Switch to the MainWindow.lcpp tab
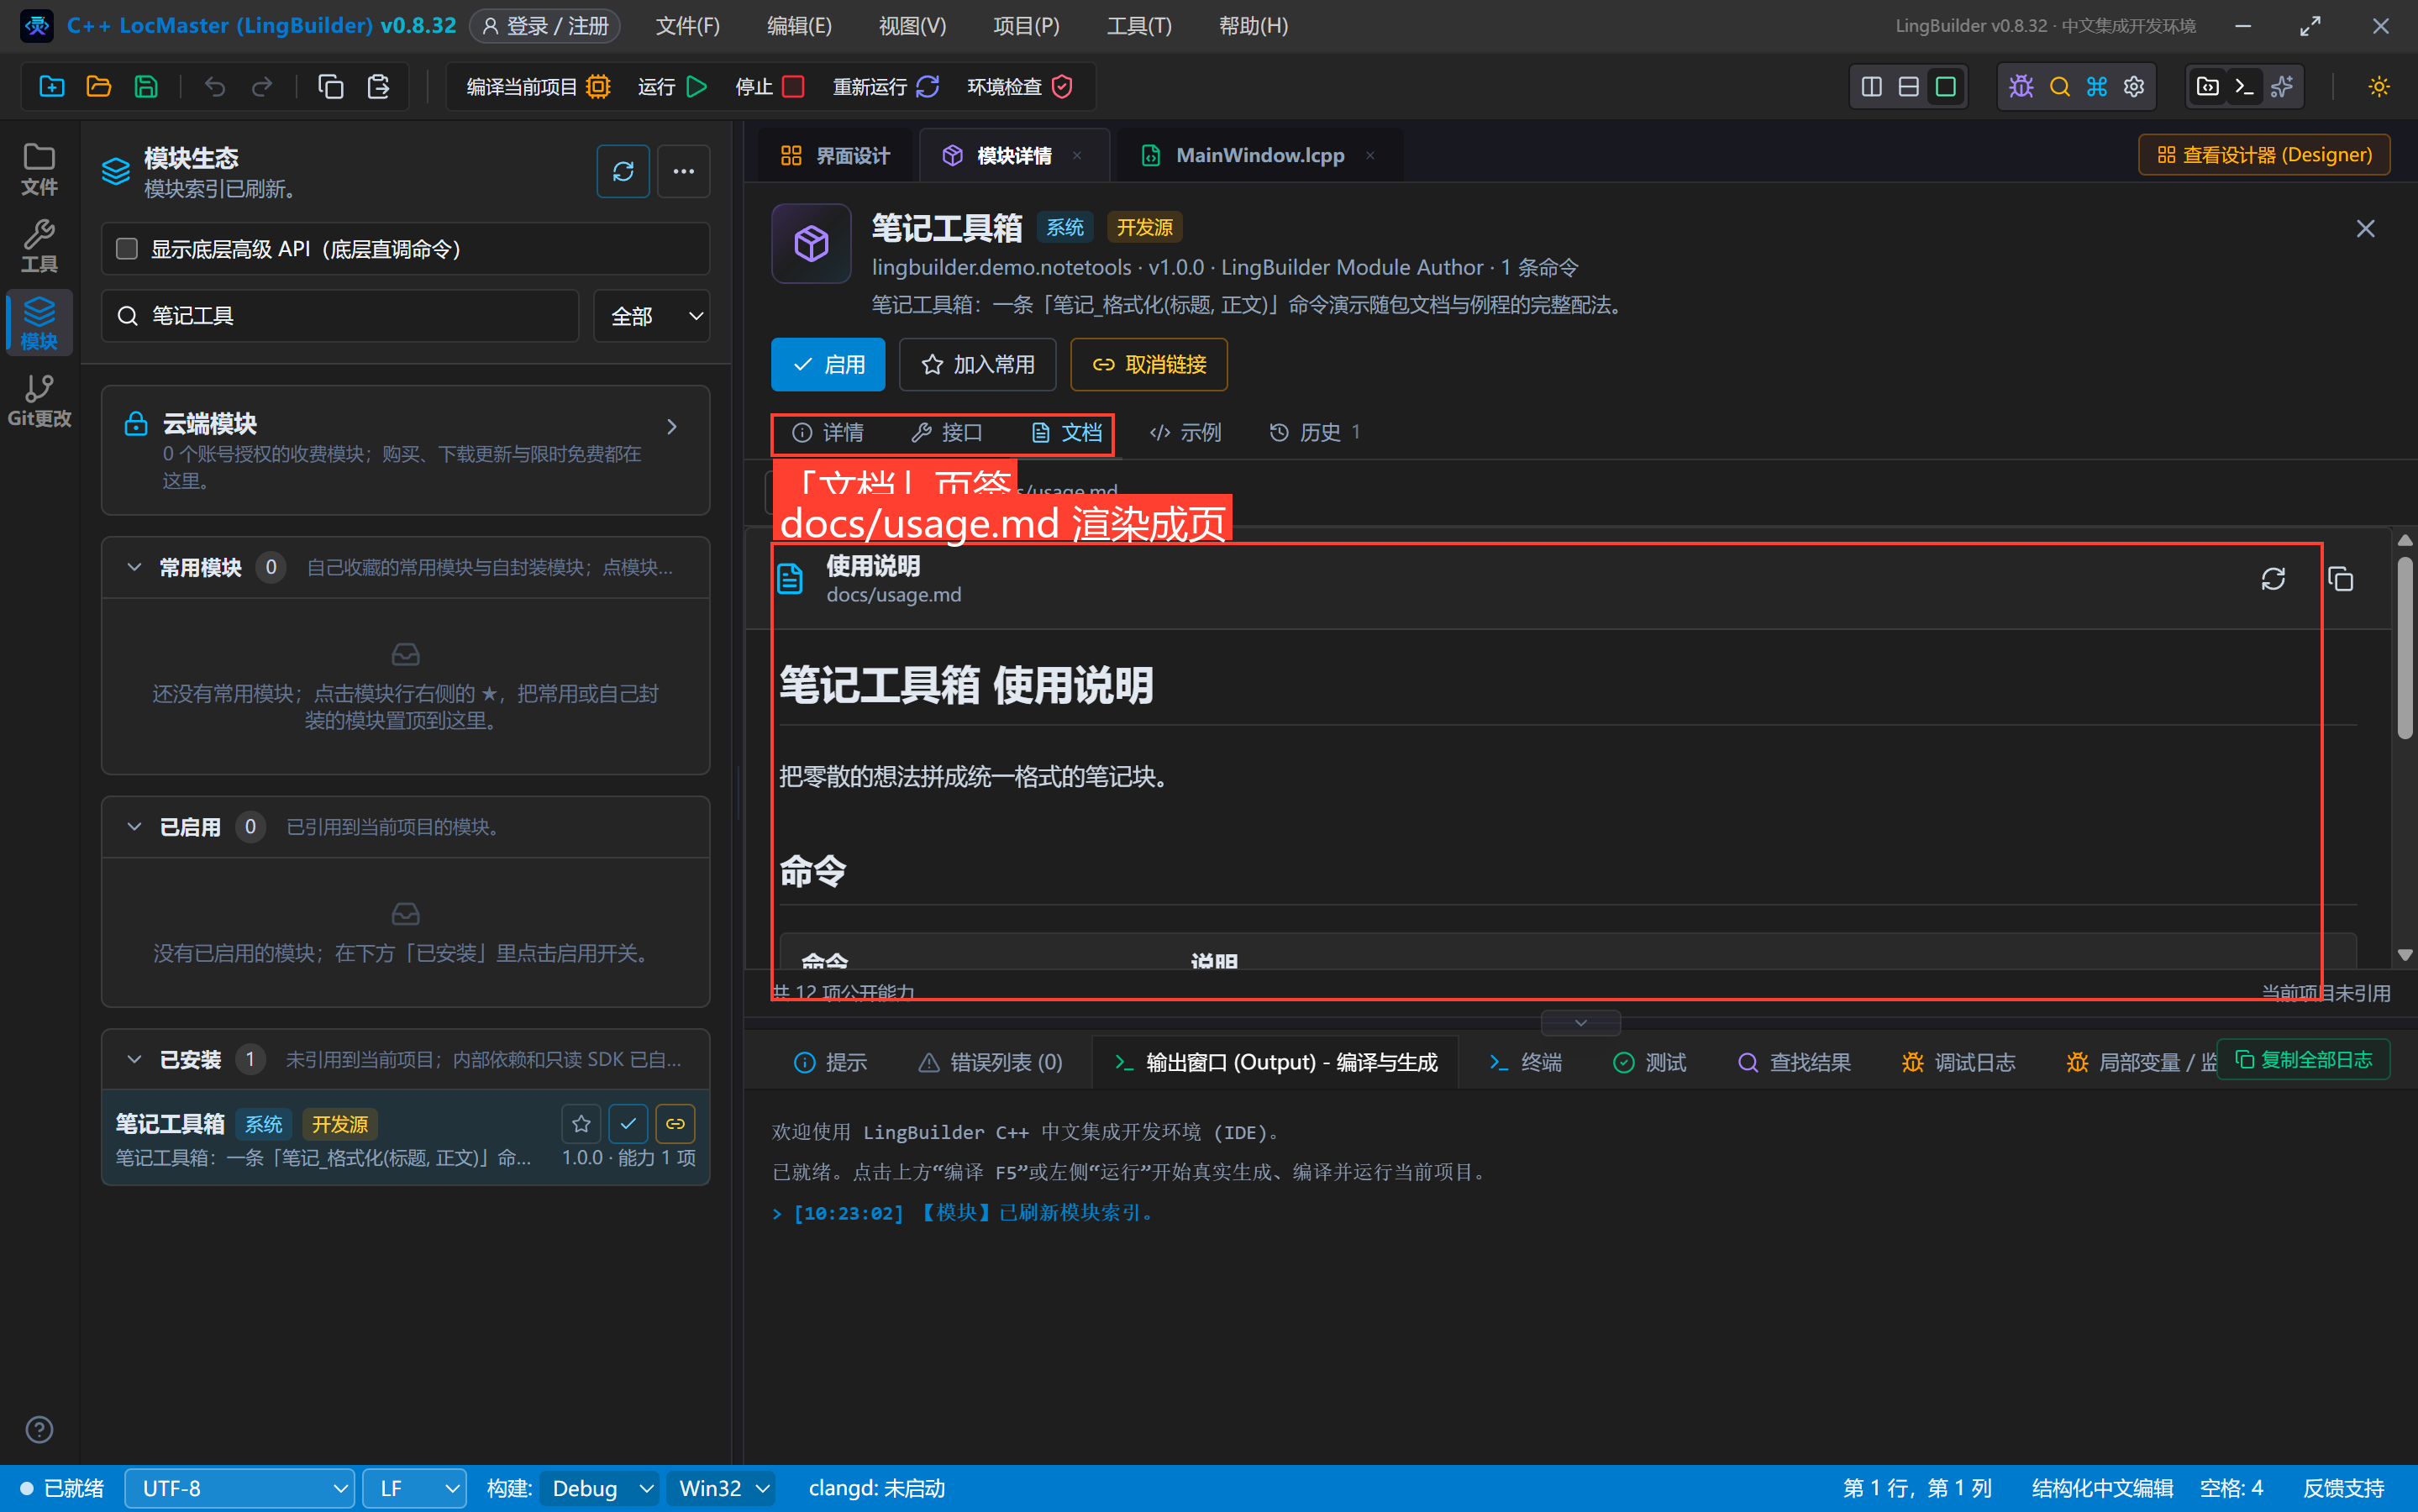2418x1512 pixels. [x=1259, y=155]
